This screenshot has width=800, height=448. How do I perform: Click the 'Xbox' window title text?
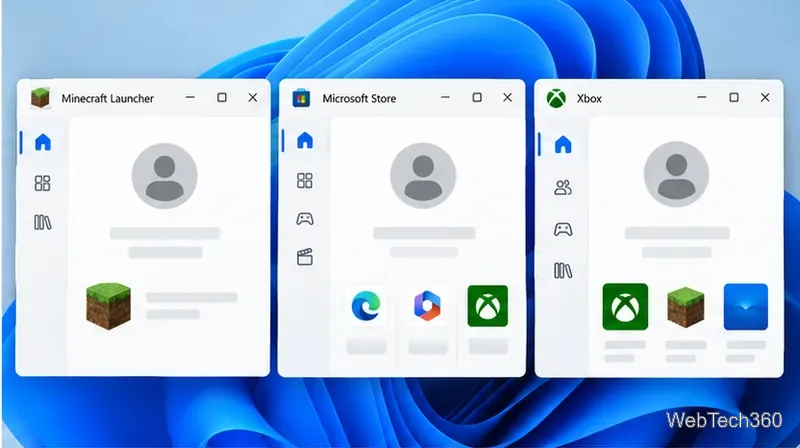click(x=589, y=98)
